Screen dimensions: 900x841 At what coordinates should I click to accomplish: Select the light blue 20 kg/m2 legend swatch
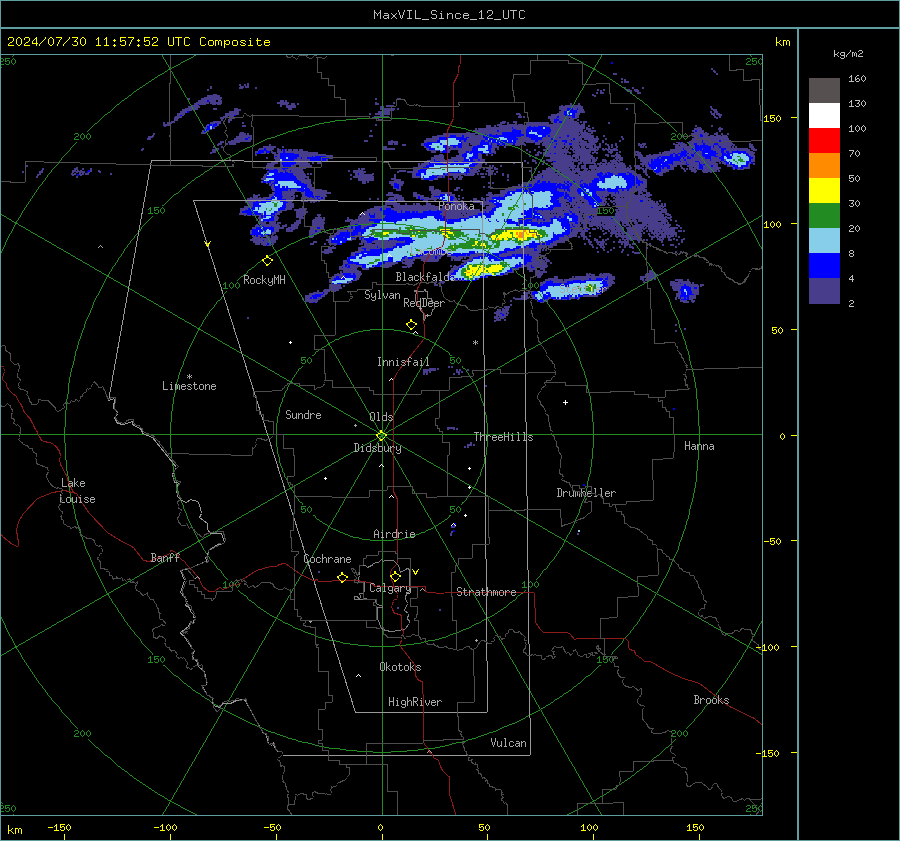[x=824, y=241]
